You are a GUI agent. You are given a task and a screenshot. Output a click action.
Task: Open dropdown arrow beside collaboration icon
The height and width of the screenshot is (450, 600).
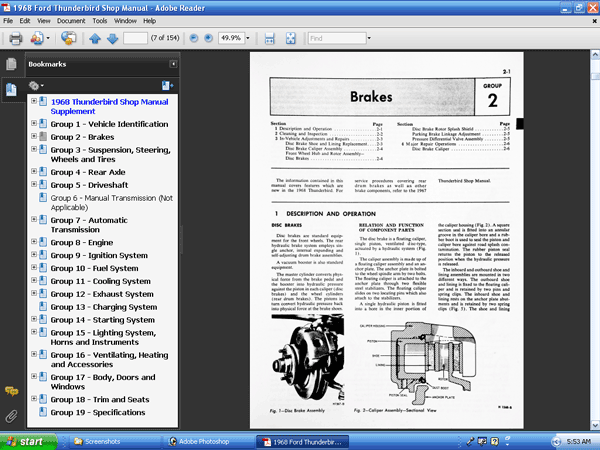point(48,38)
